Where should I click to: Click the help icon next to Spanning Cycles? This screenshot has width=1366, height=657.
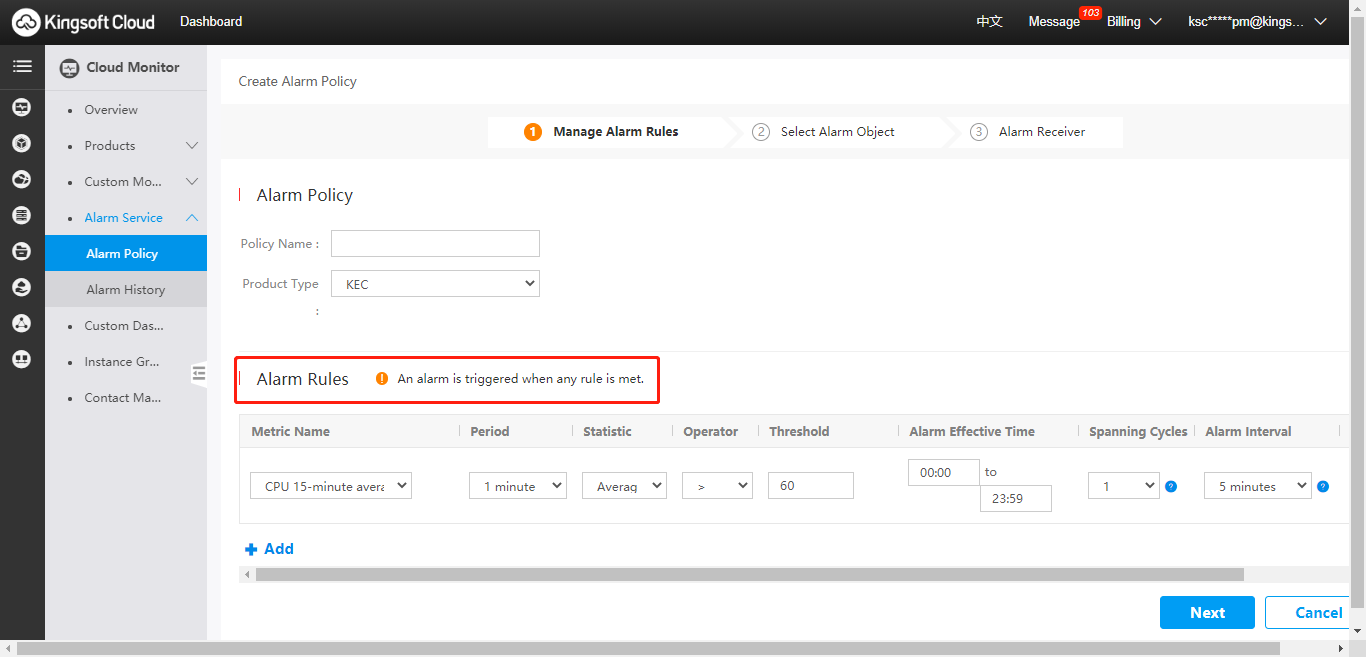pyautogui.click(x=1171, y=486)
